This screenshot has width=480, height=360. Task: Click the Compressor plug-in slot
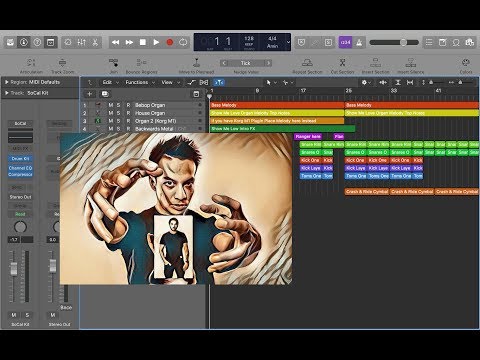[x=20, y=174]
